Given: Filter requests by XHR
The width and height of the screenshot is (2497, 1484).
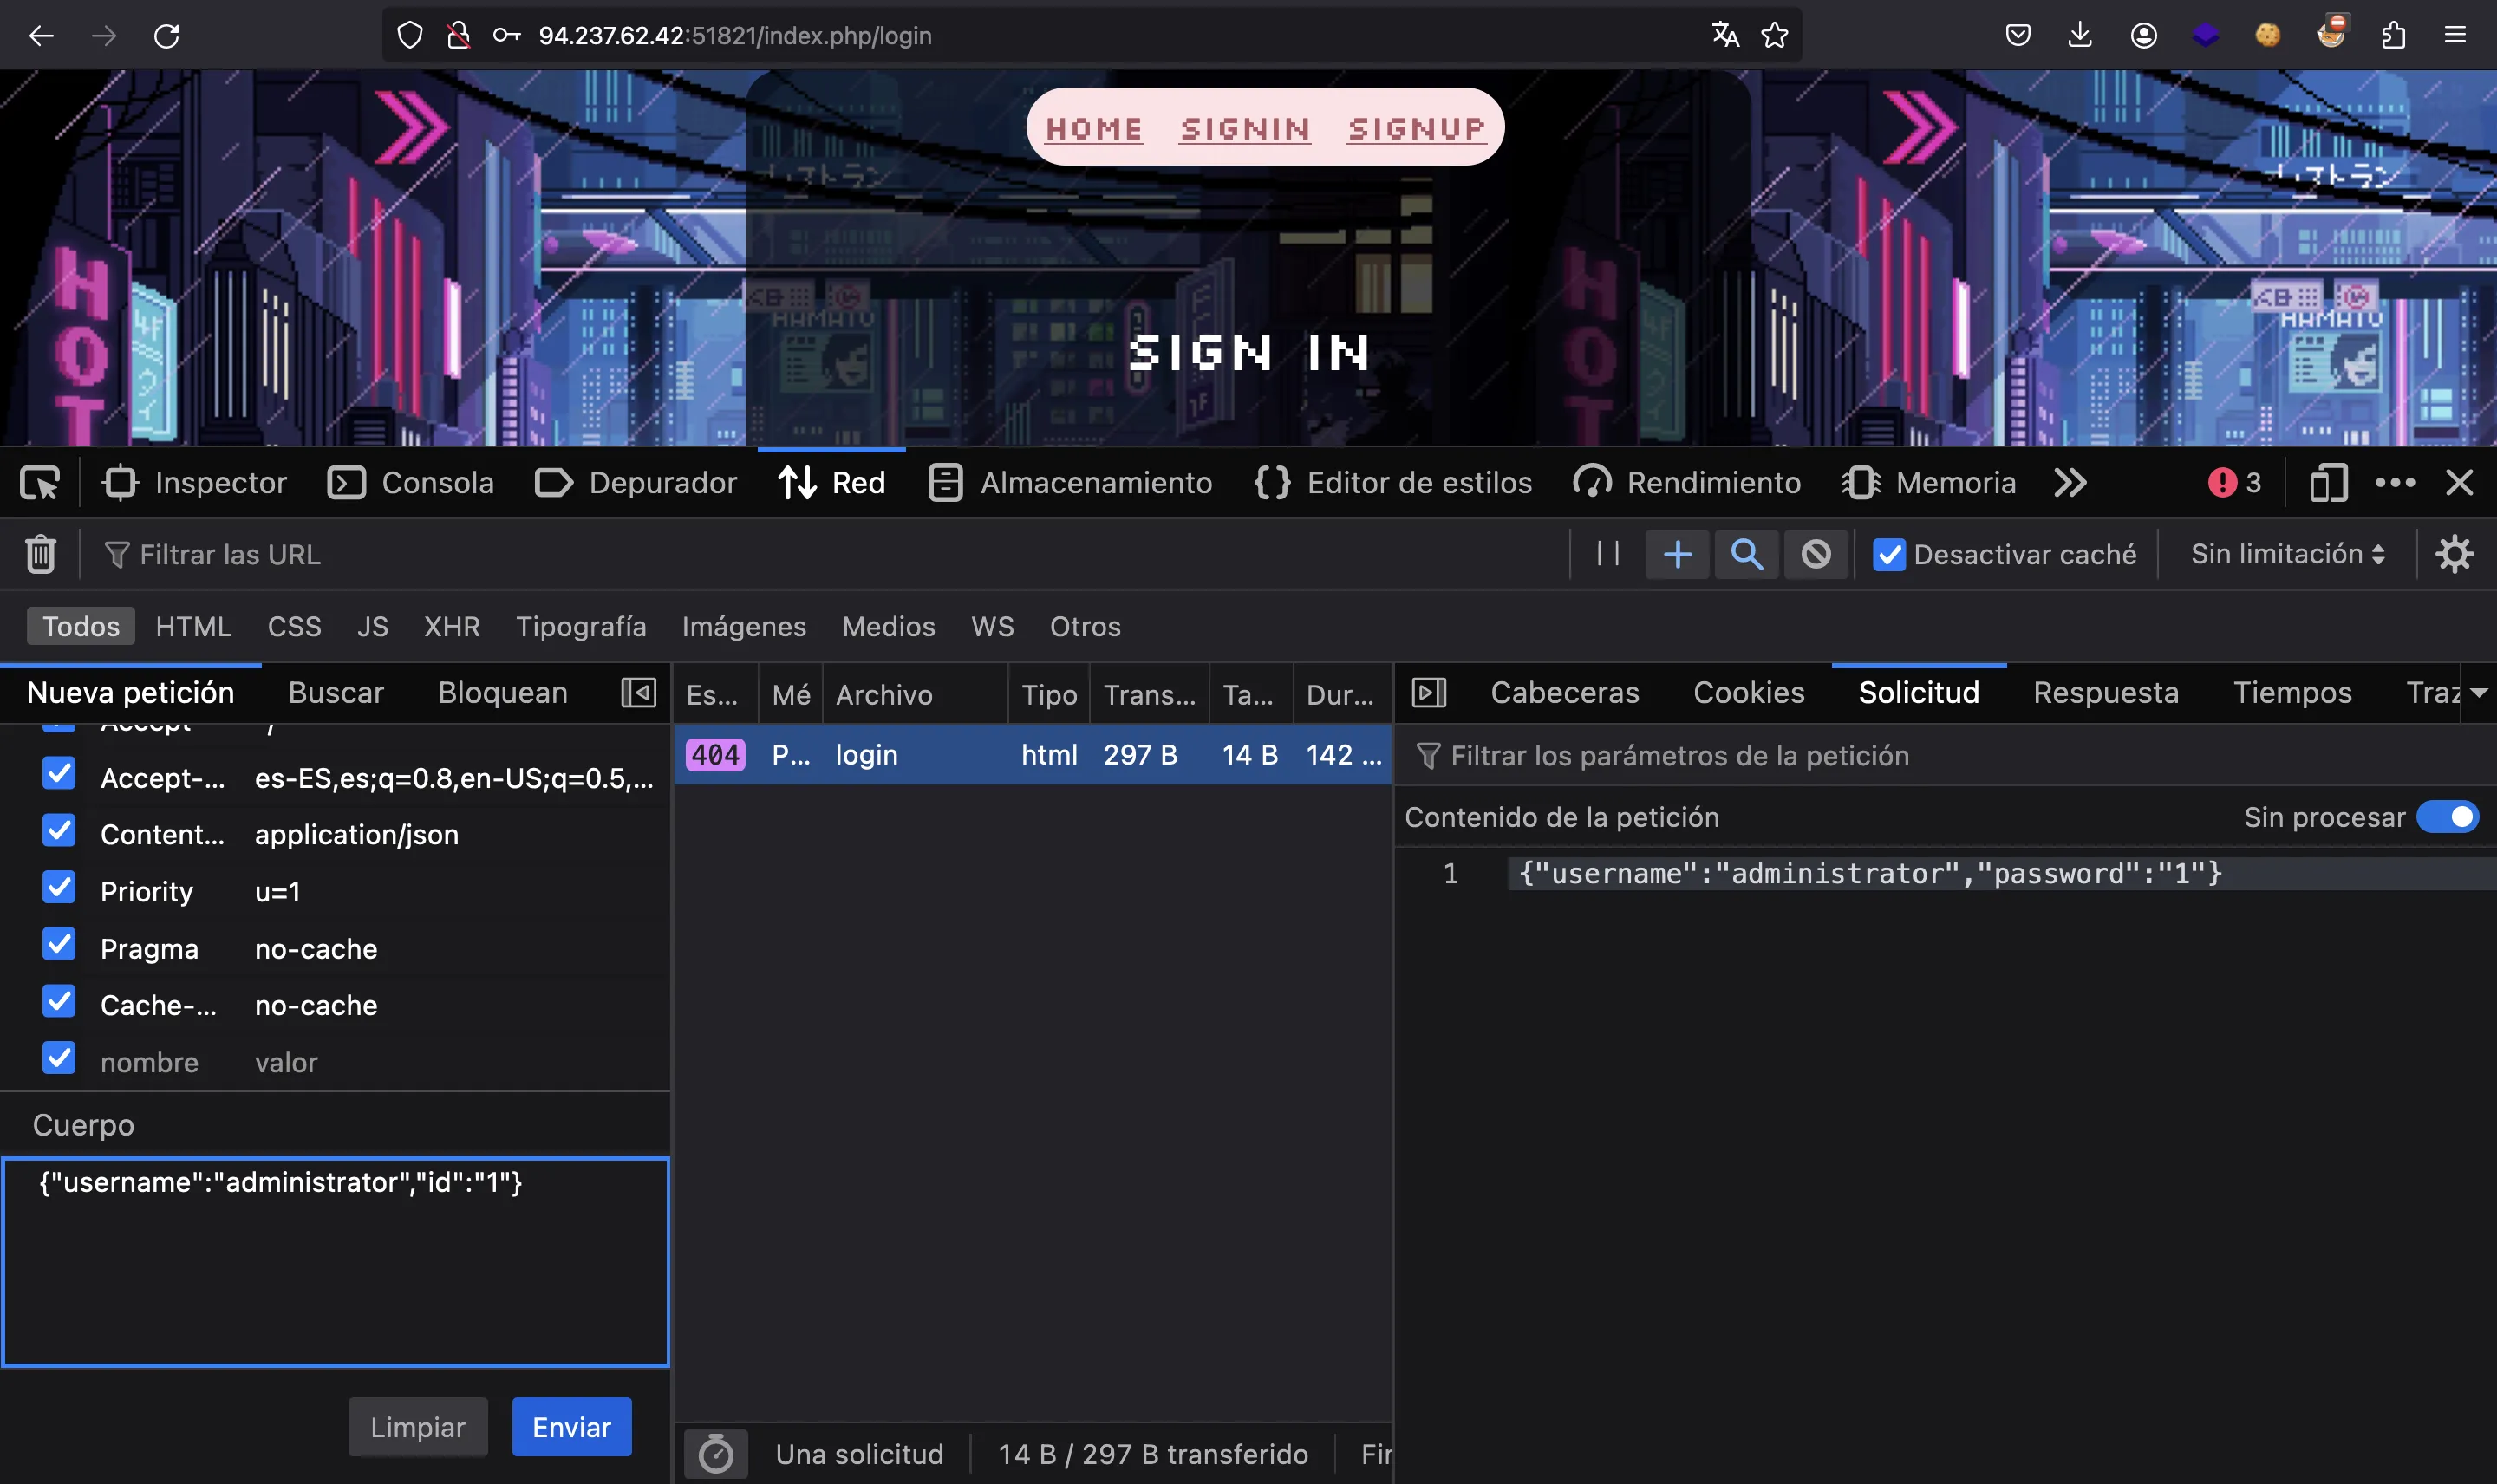Looking at the screenshot, I should pos(452,626).
